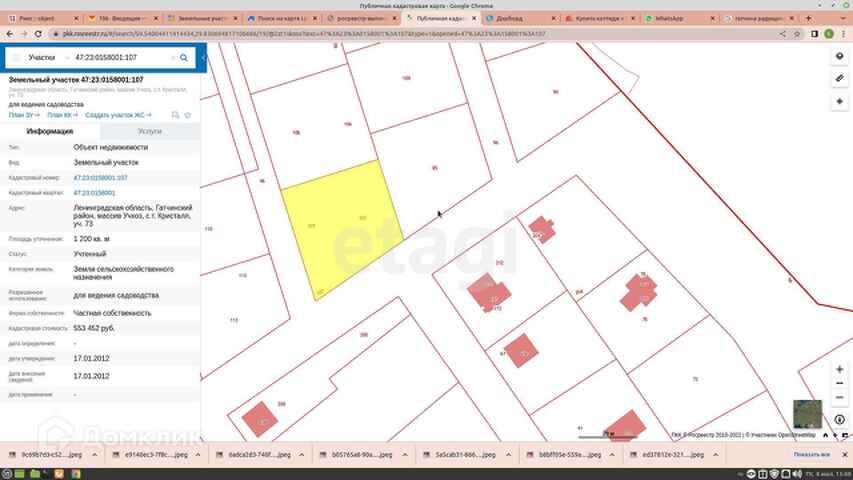Bookmark this page with the star icon
853x480 pixels.
point(797,34)
